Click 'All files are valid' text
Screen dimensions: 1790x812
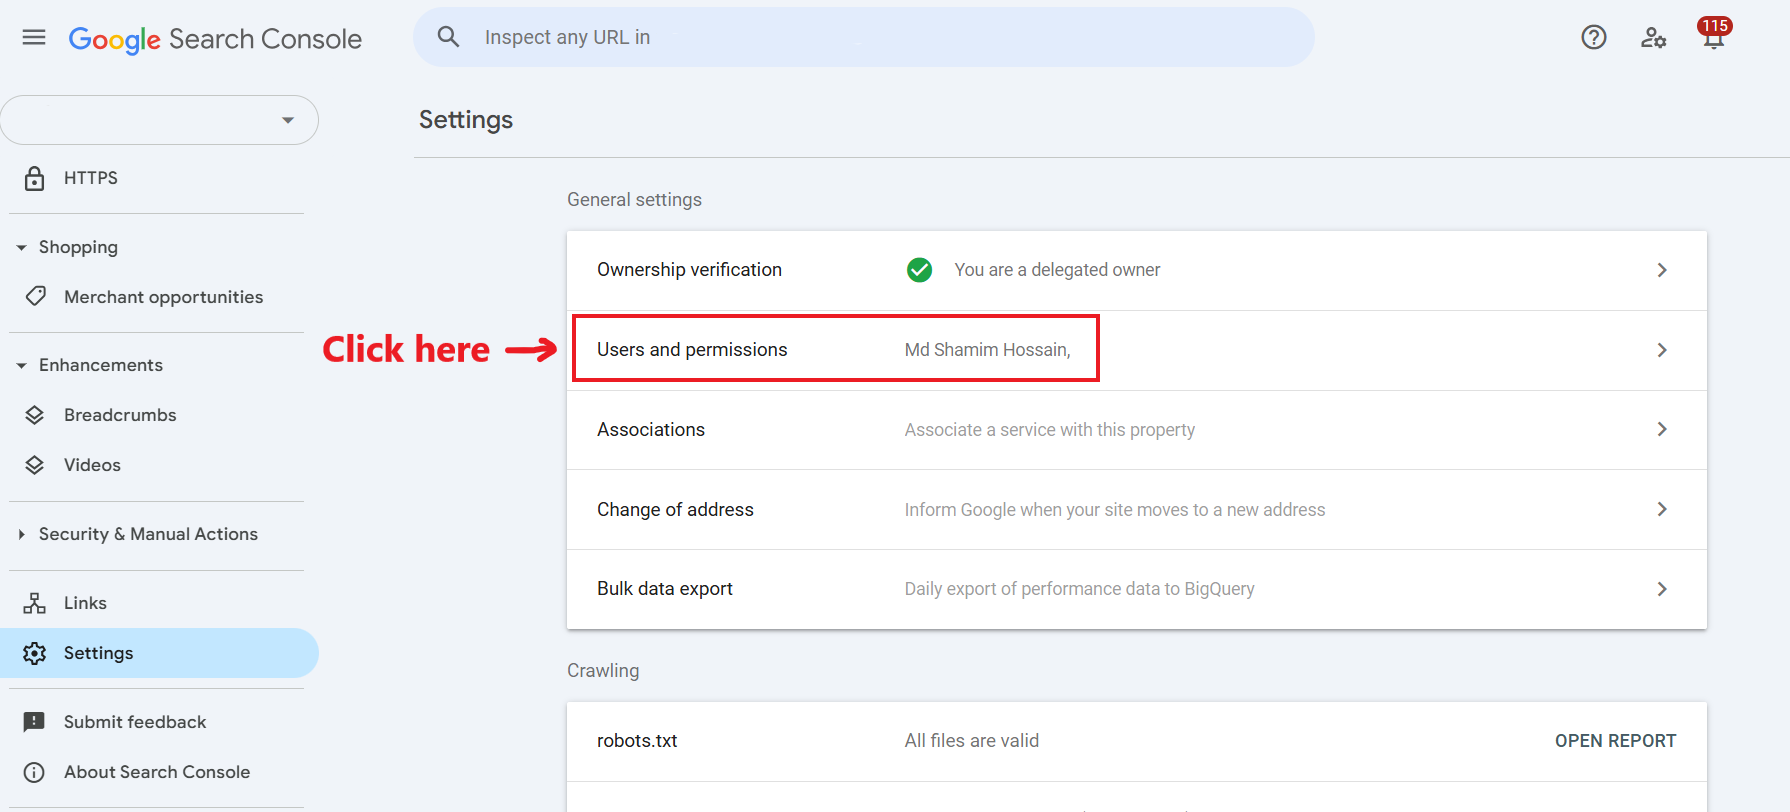click(972, 741)
